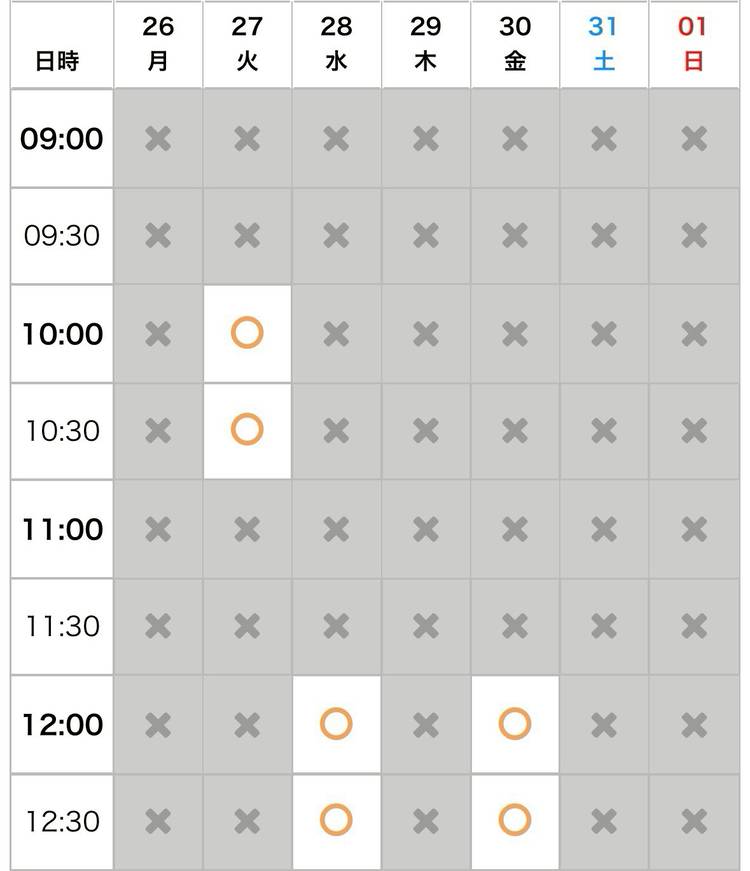The width and height of the screenshot is (750, 871).
Task: Click the 日時 header cell
Action: (x=57, y=61)
